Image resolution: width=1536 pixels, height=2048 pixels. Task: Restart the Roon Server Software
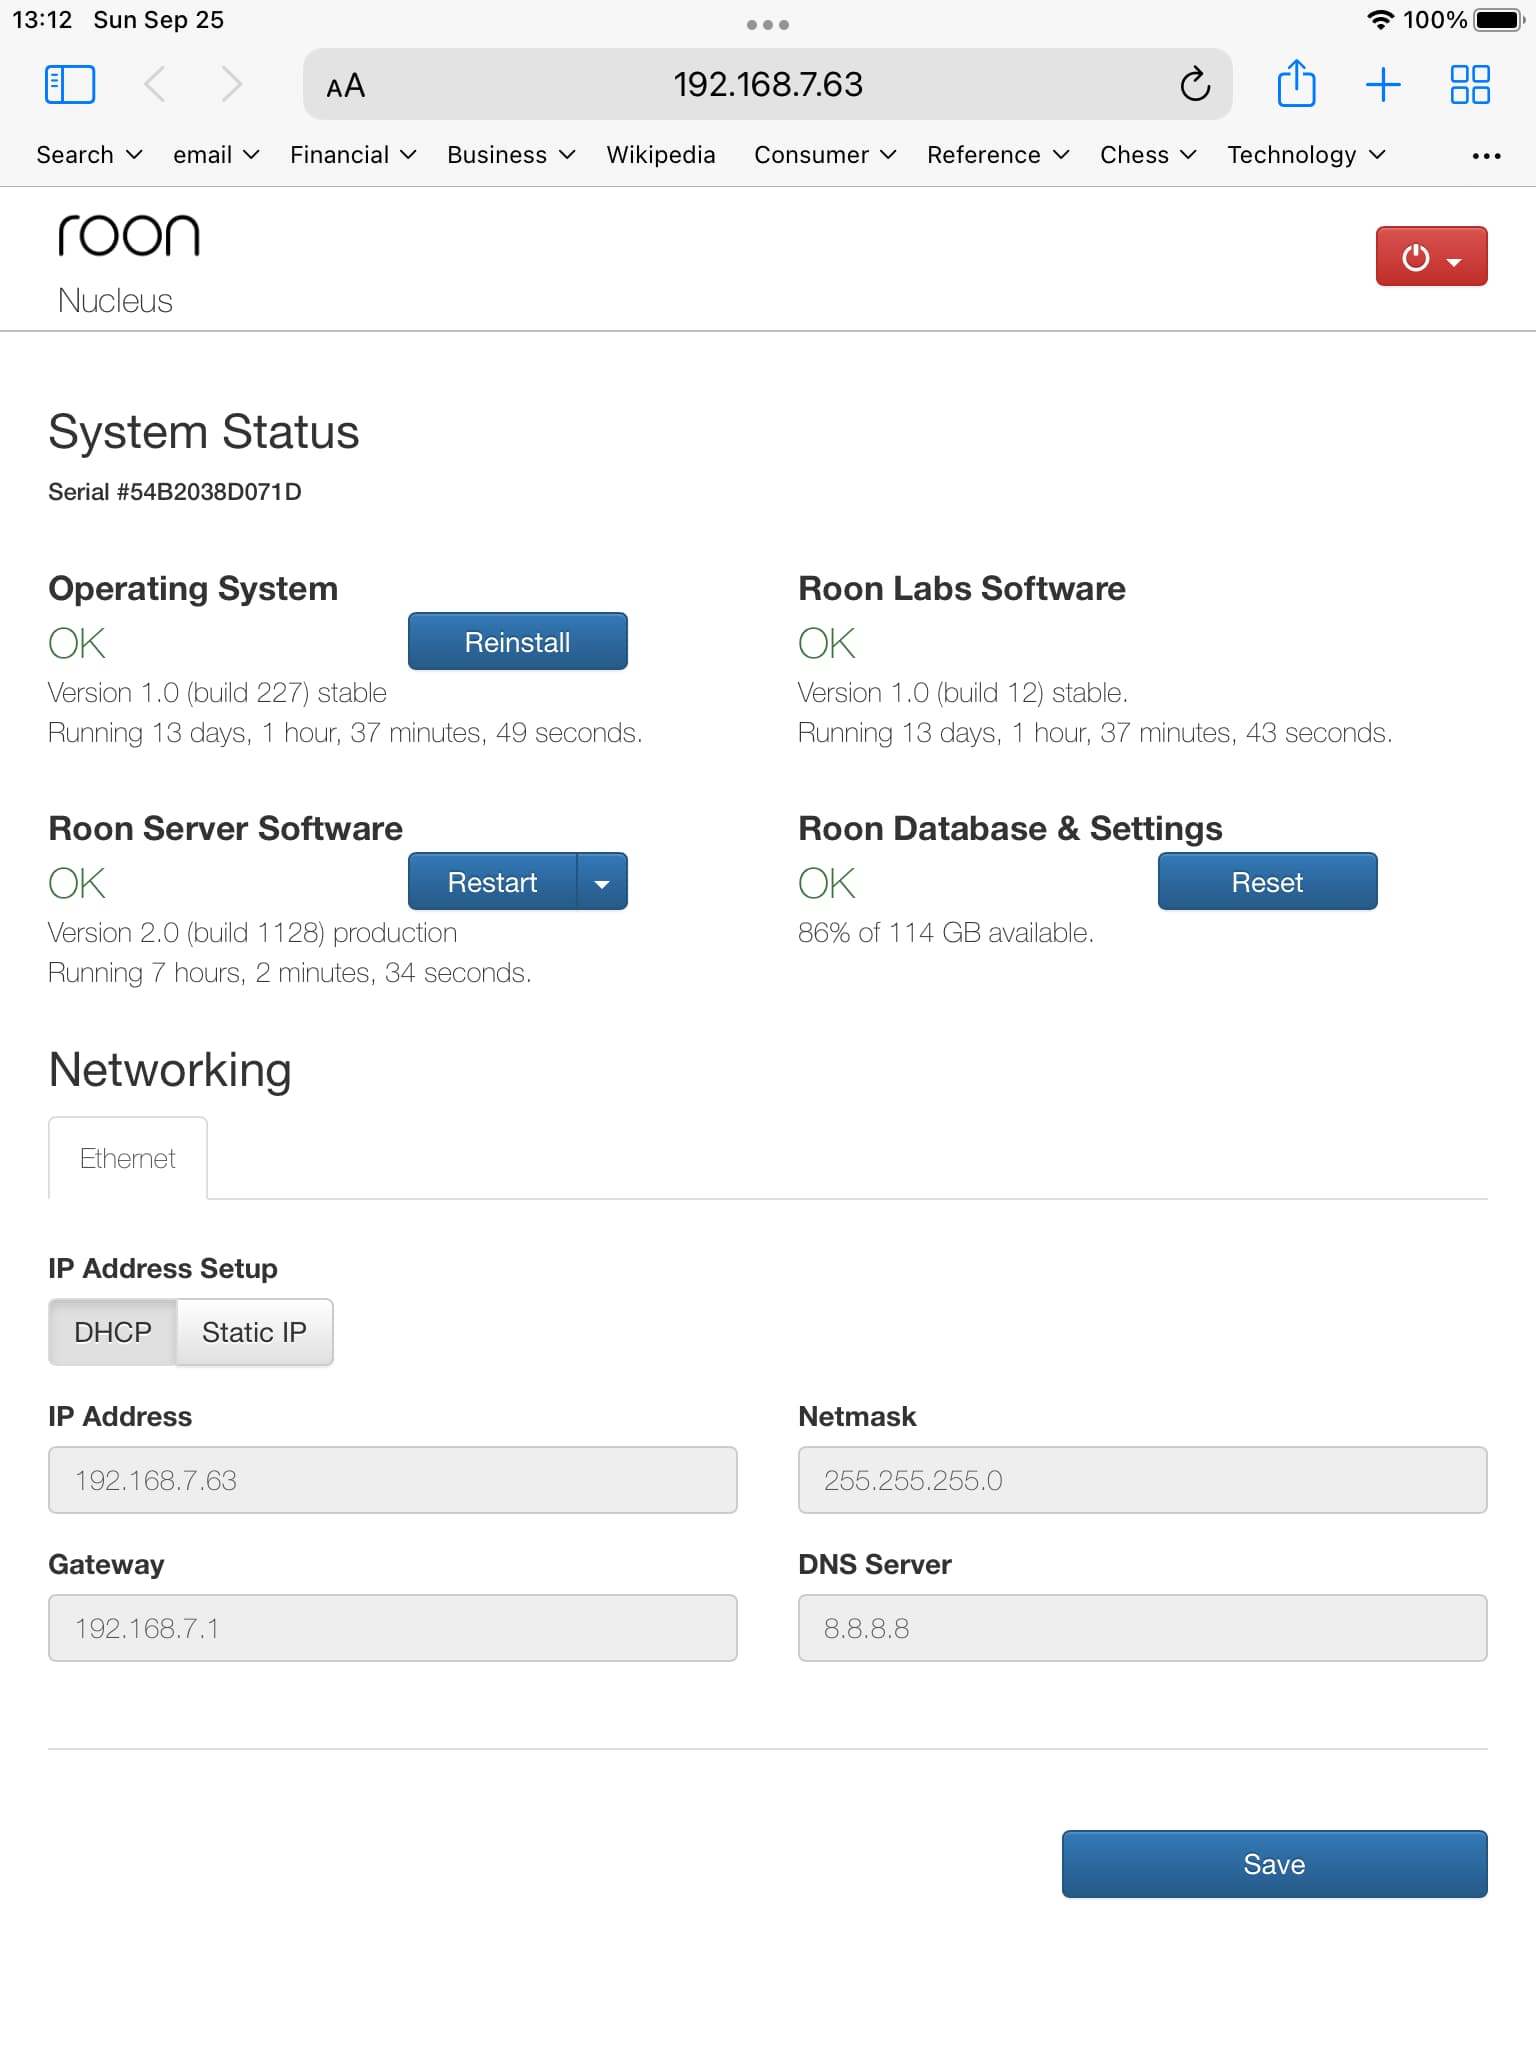[x=492, y=881]
